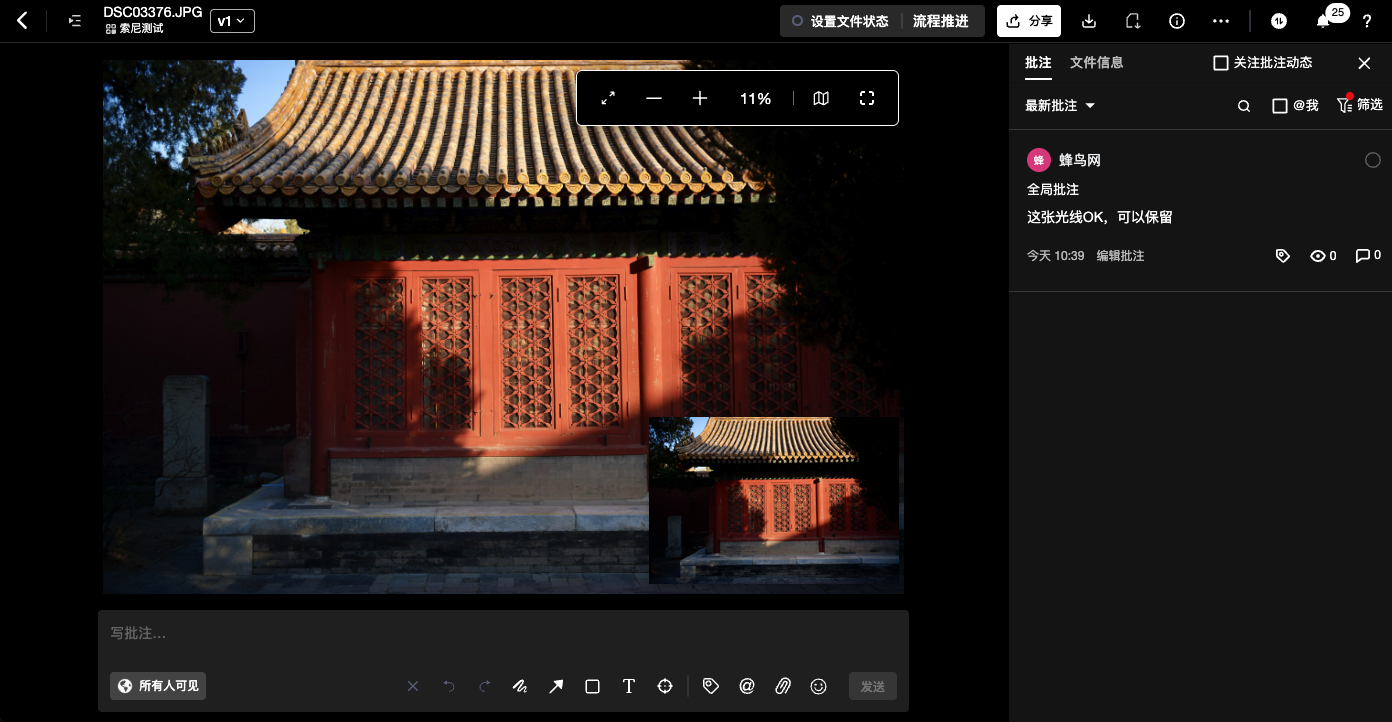Toggle the @我 filter checkbox
The image size is (1392, 722).
click(x=1279, y=106)
